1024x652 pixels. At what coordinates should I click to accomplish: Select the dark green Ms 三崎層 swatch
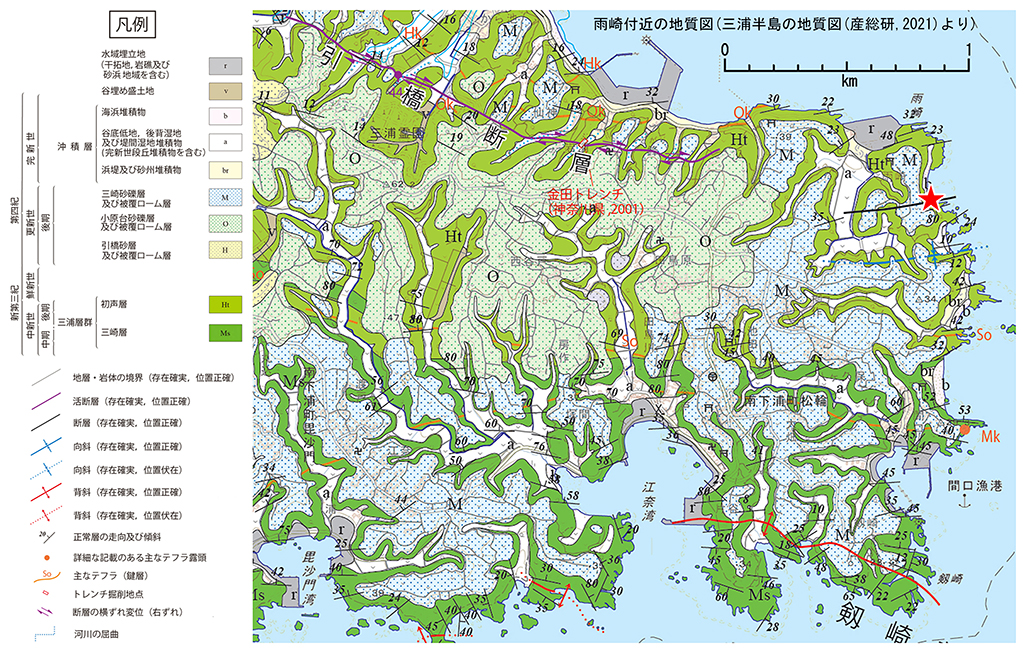[x=227, y=331]
